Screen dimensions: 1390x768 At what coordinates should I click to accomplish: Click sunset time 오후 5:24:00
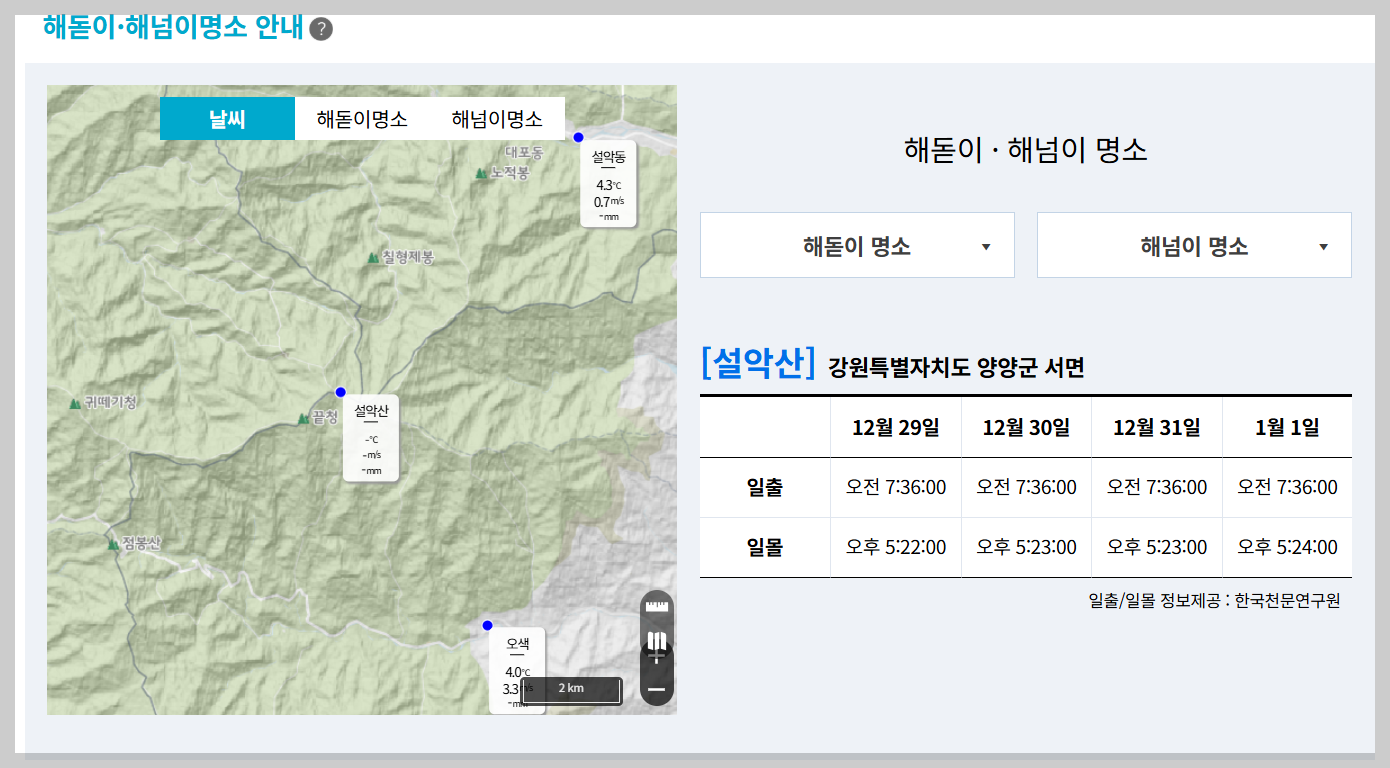(1287, 548)
